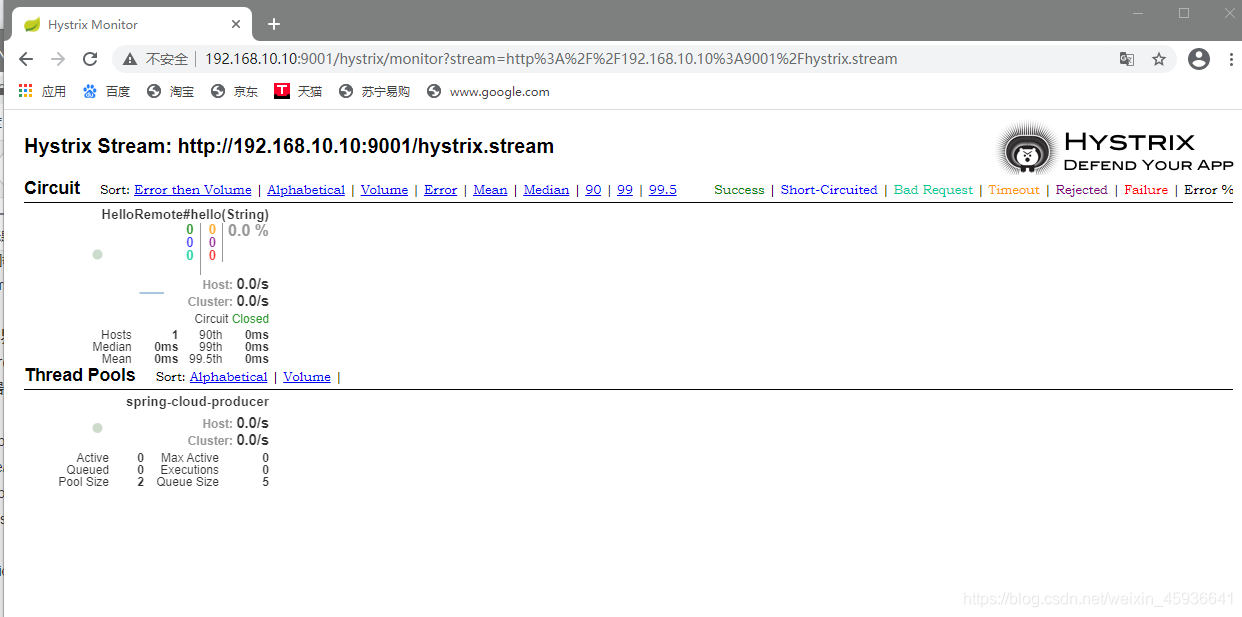Reload the Hystrix Monitor page

click(90, 59)
